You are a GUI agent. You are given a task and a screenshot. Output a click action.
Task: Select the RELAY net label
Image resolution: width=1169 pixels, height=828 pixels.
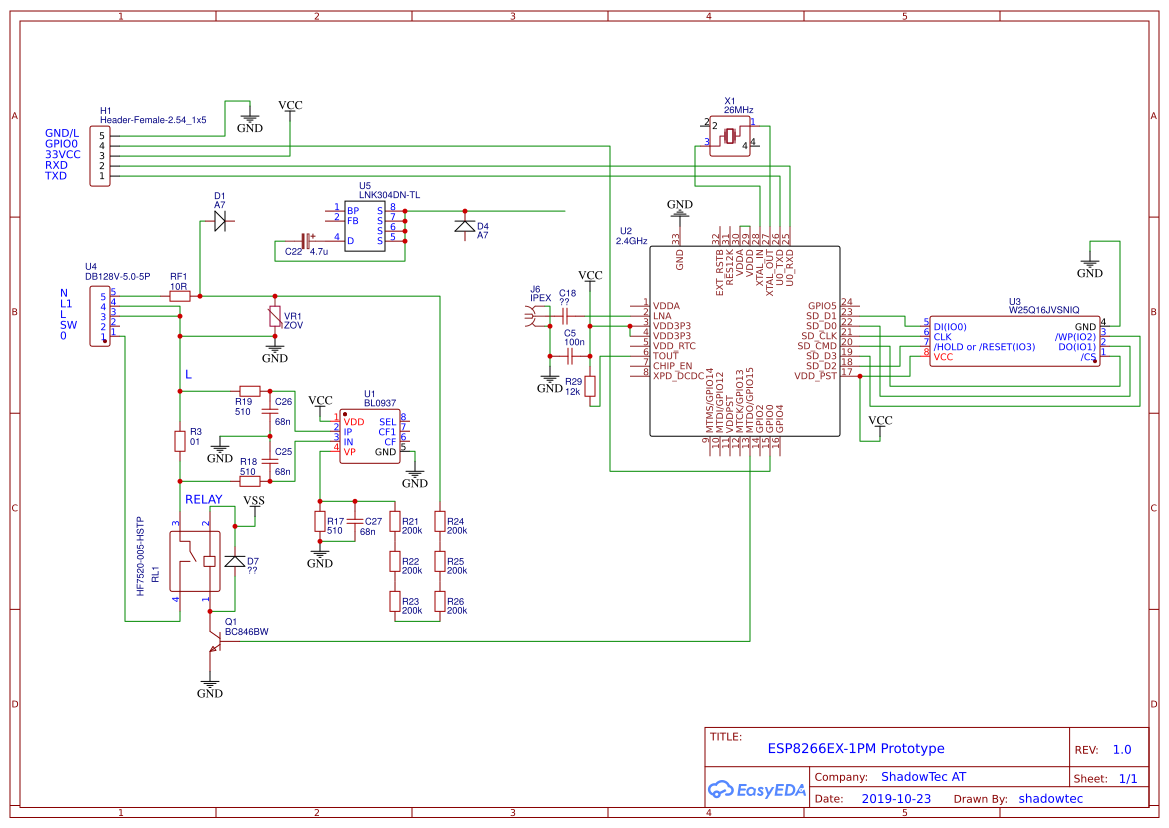203,498
